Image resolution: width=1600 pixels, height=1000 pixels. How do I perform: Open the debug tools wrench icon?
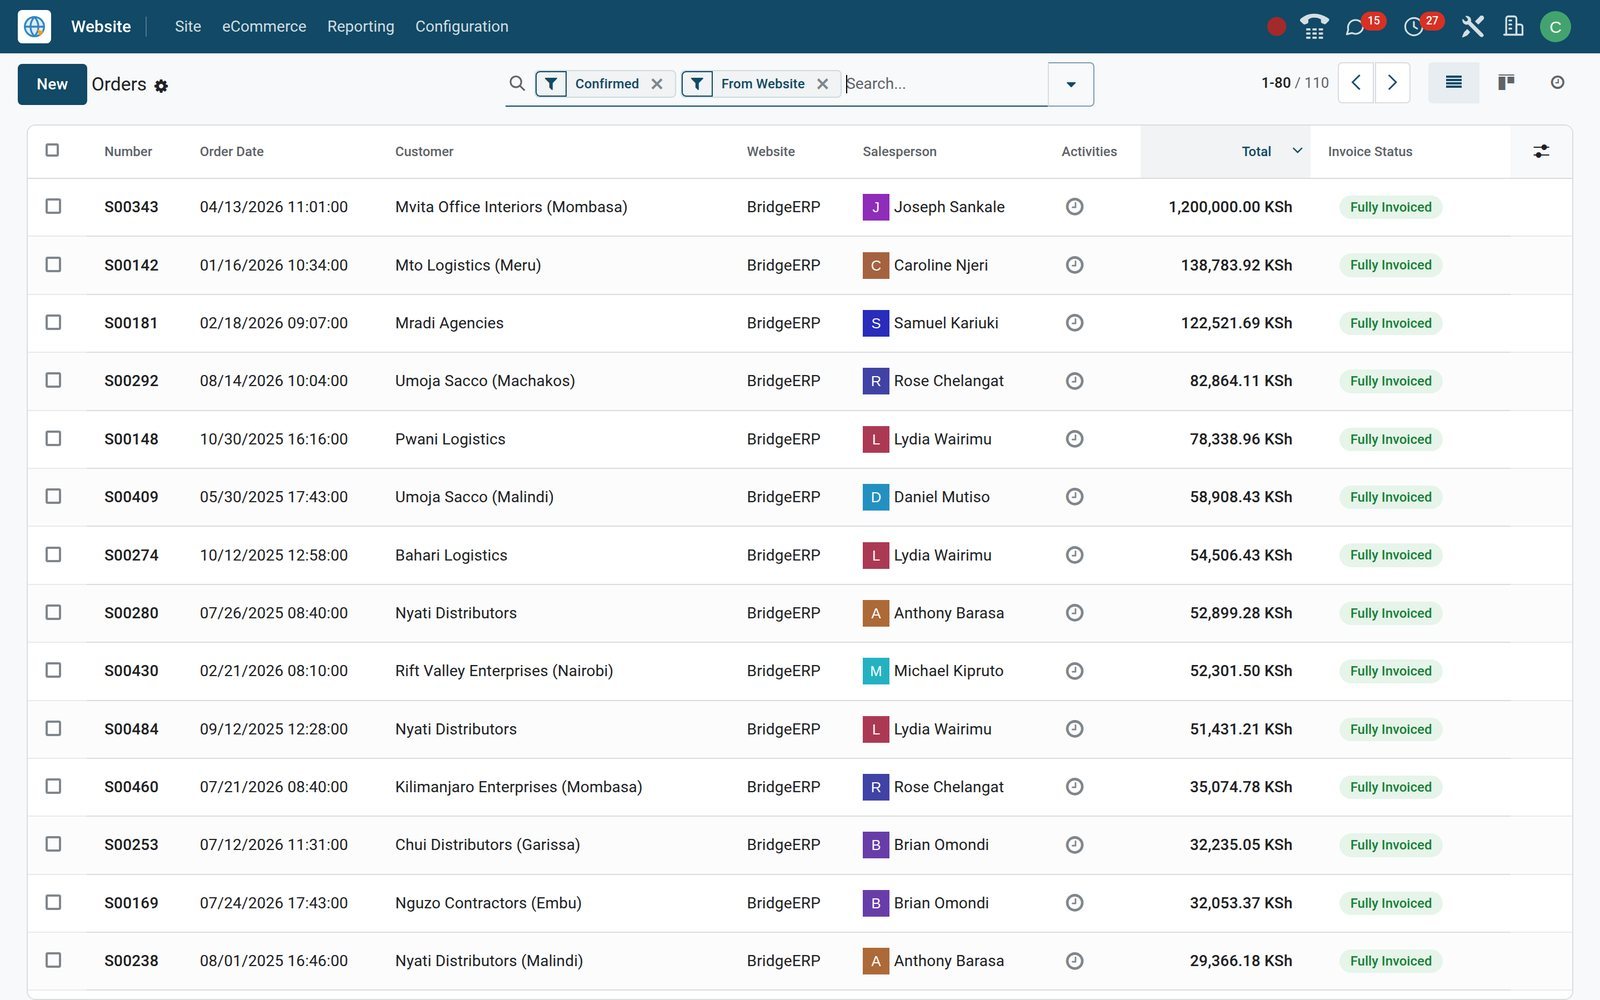pyautogui.click(x=1472, y=27)
